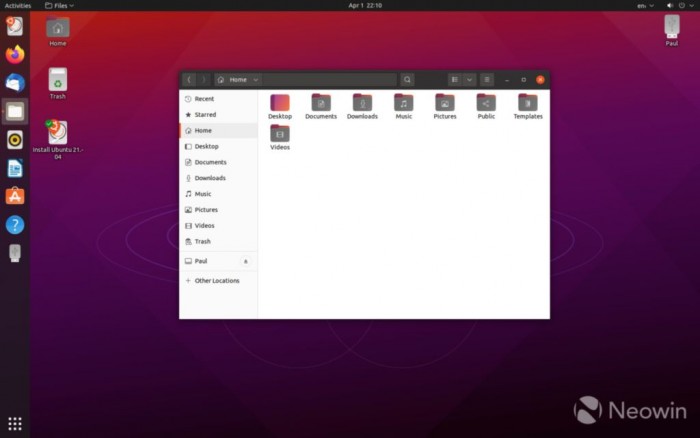Select Pictures in the sidebar
The image size is (700, 438).
(218, 210)
